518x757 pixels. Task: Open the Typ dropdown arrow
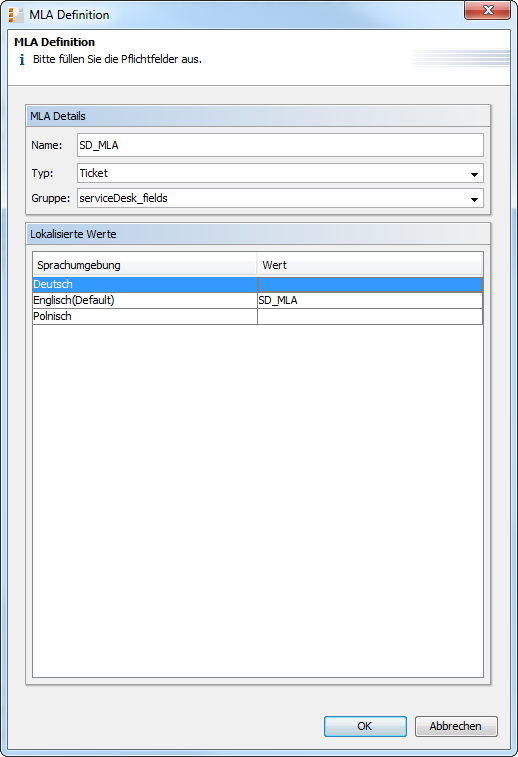474,174
